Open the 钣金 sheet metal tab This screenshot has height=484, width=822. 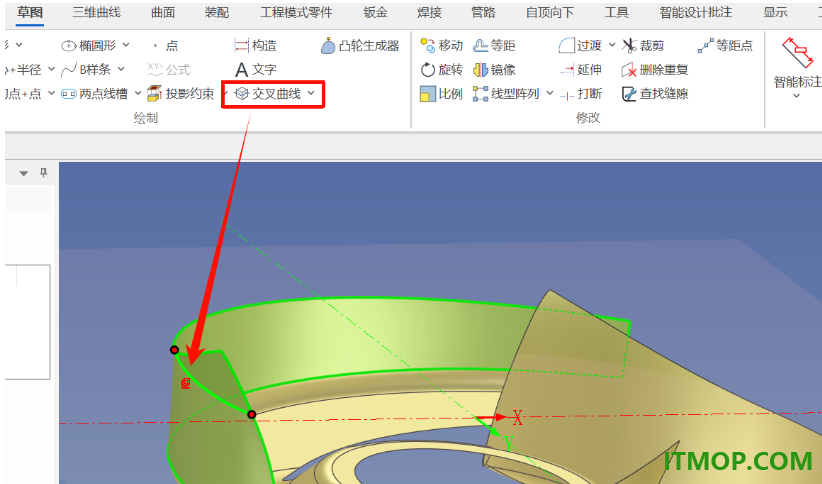(x=375, y=13)
